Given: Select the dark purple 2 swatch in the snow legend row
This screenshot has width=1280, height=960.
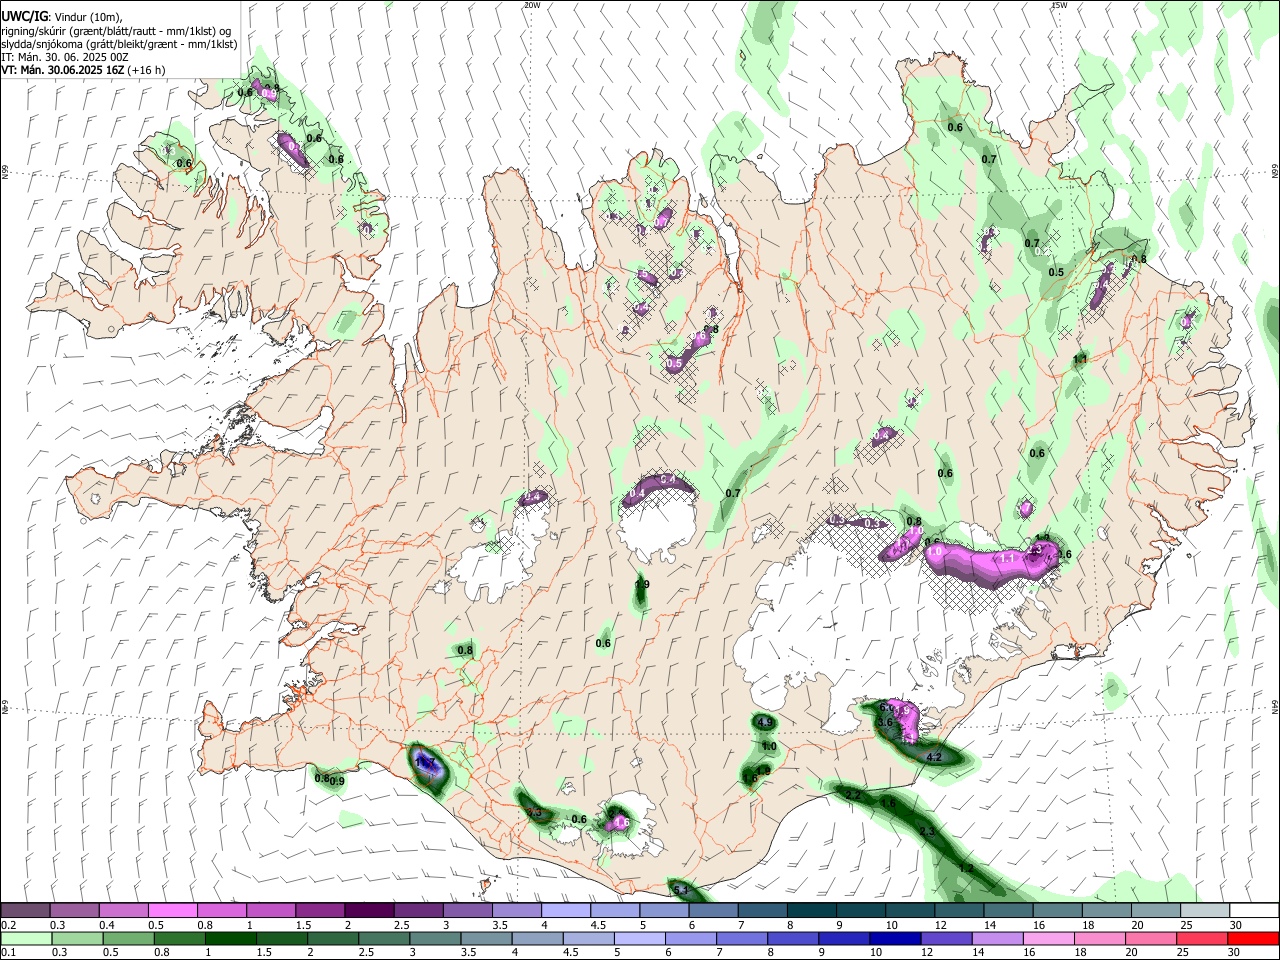Looking at the screenshot, I should click(369, 910).
